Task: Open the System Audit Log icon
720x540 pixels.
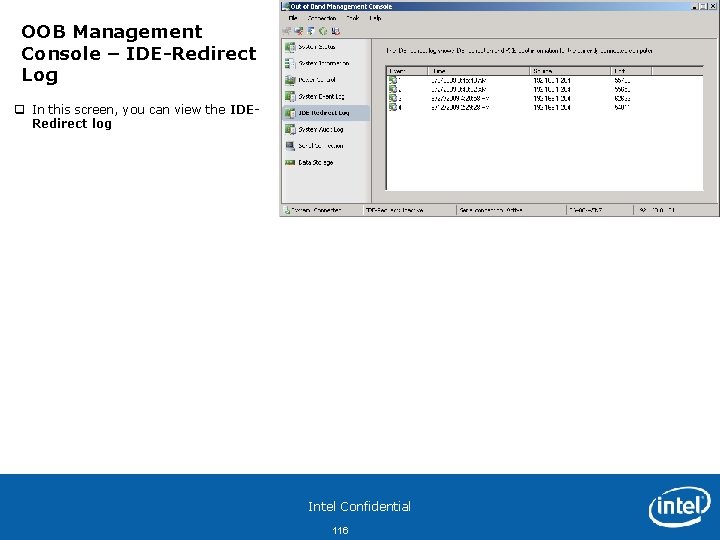Action: 290,129
